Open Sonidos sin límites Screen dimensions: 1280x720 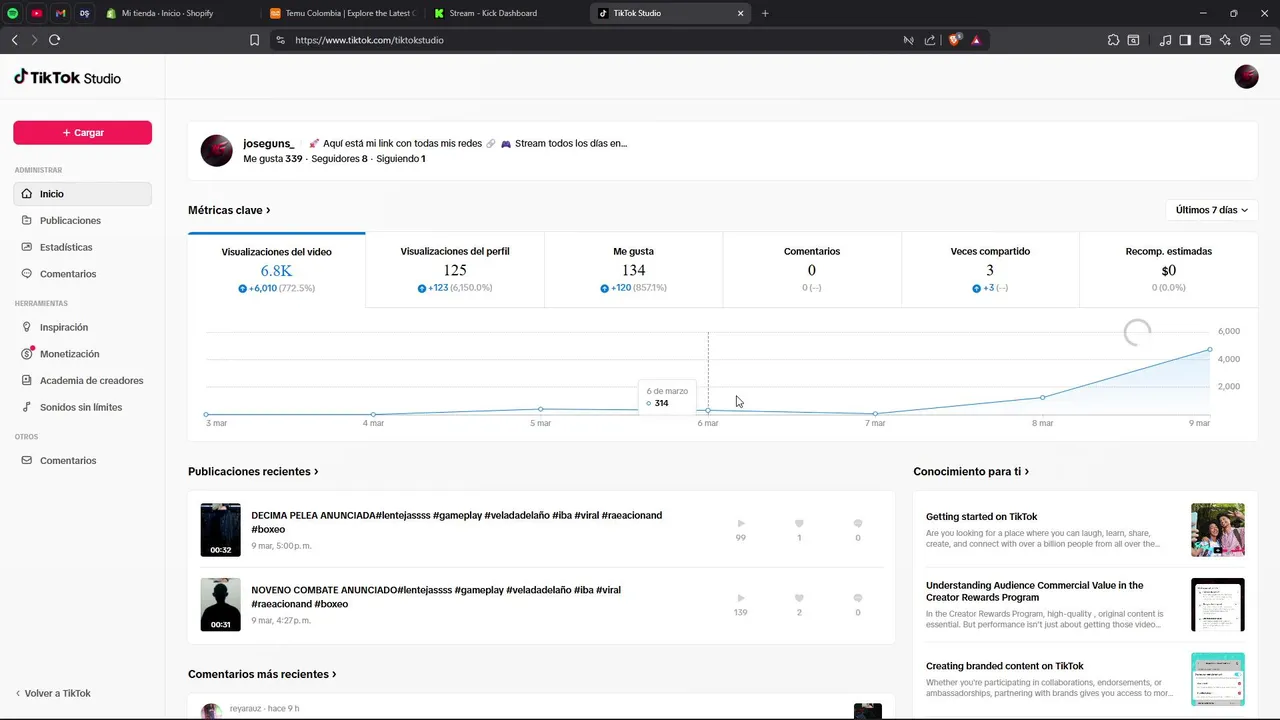[x=82, y=407]
